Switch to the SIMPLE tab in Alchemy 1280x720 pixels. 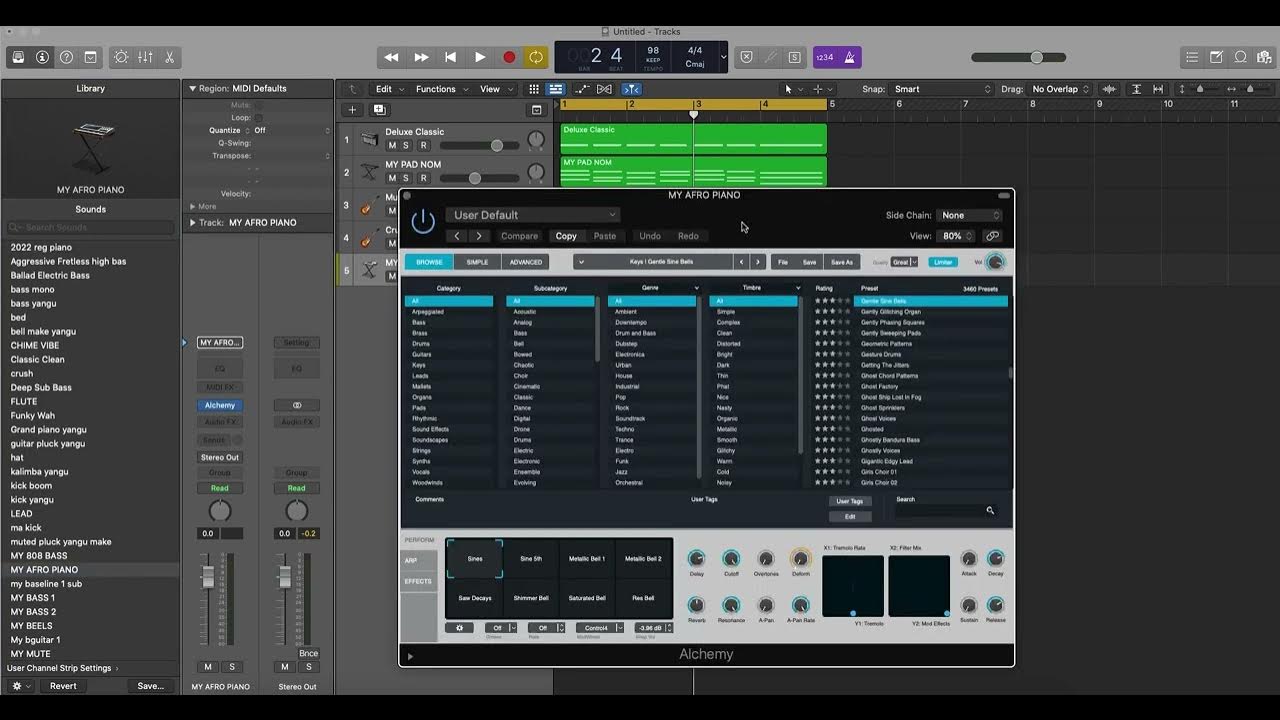[477, 262]
